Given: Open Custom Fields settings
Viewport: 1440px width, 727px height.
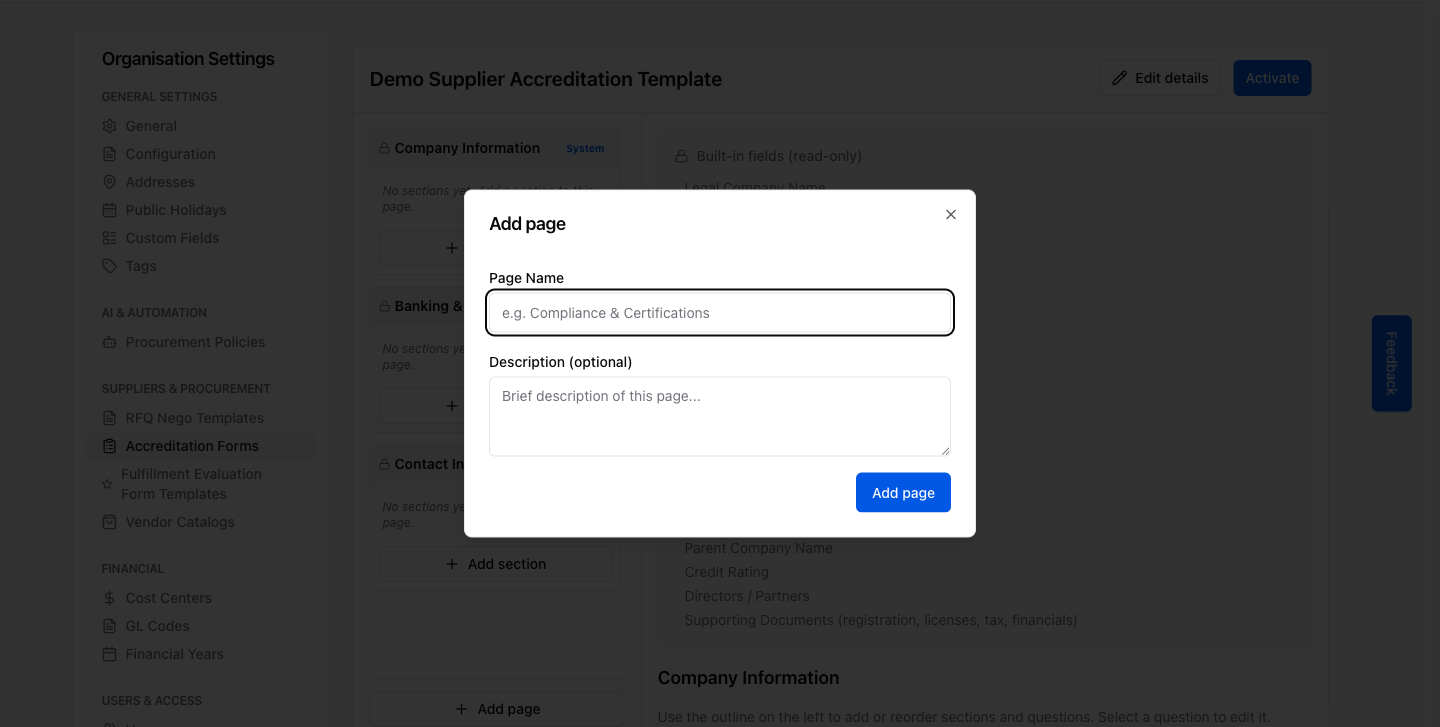Looking at the screenshot, I should click(x=172, y=238).
